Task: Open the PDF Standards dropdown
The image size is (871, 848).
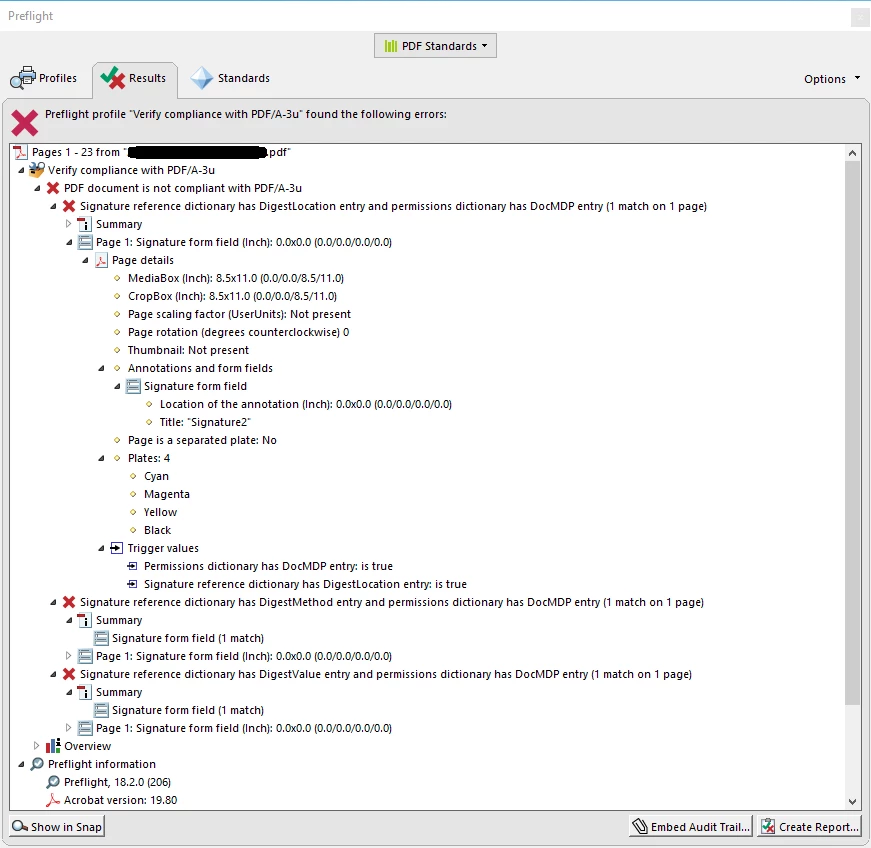Action: 435,46
